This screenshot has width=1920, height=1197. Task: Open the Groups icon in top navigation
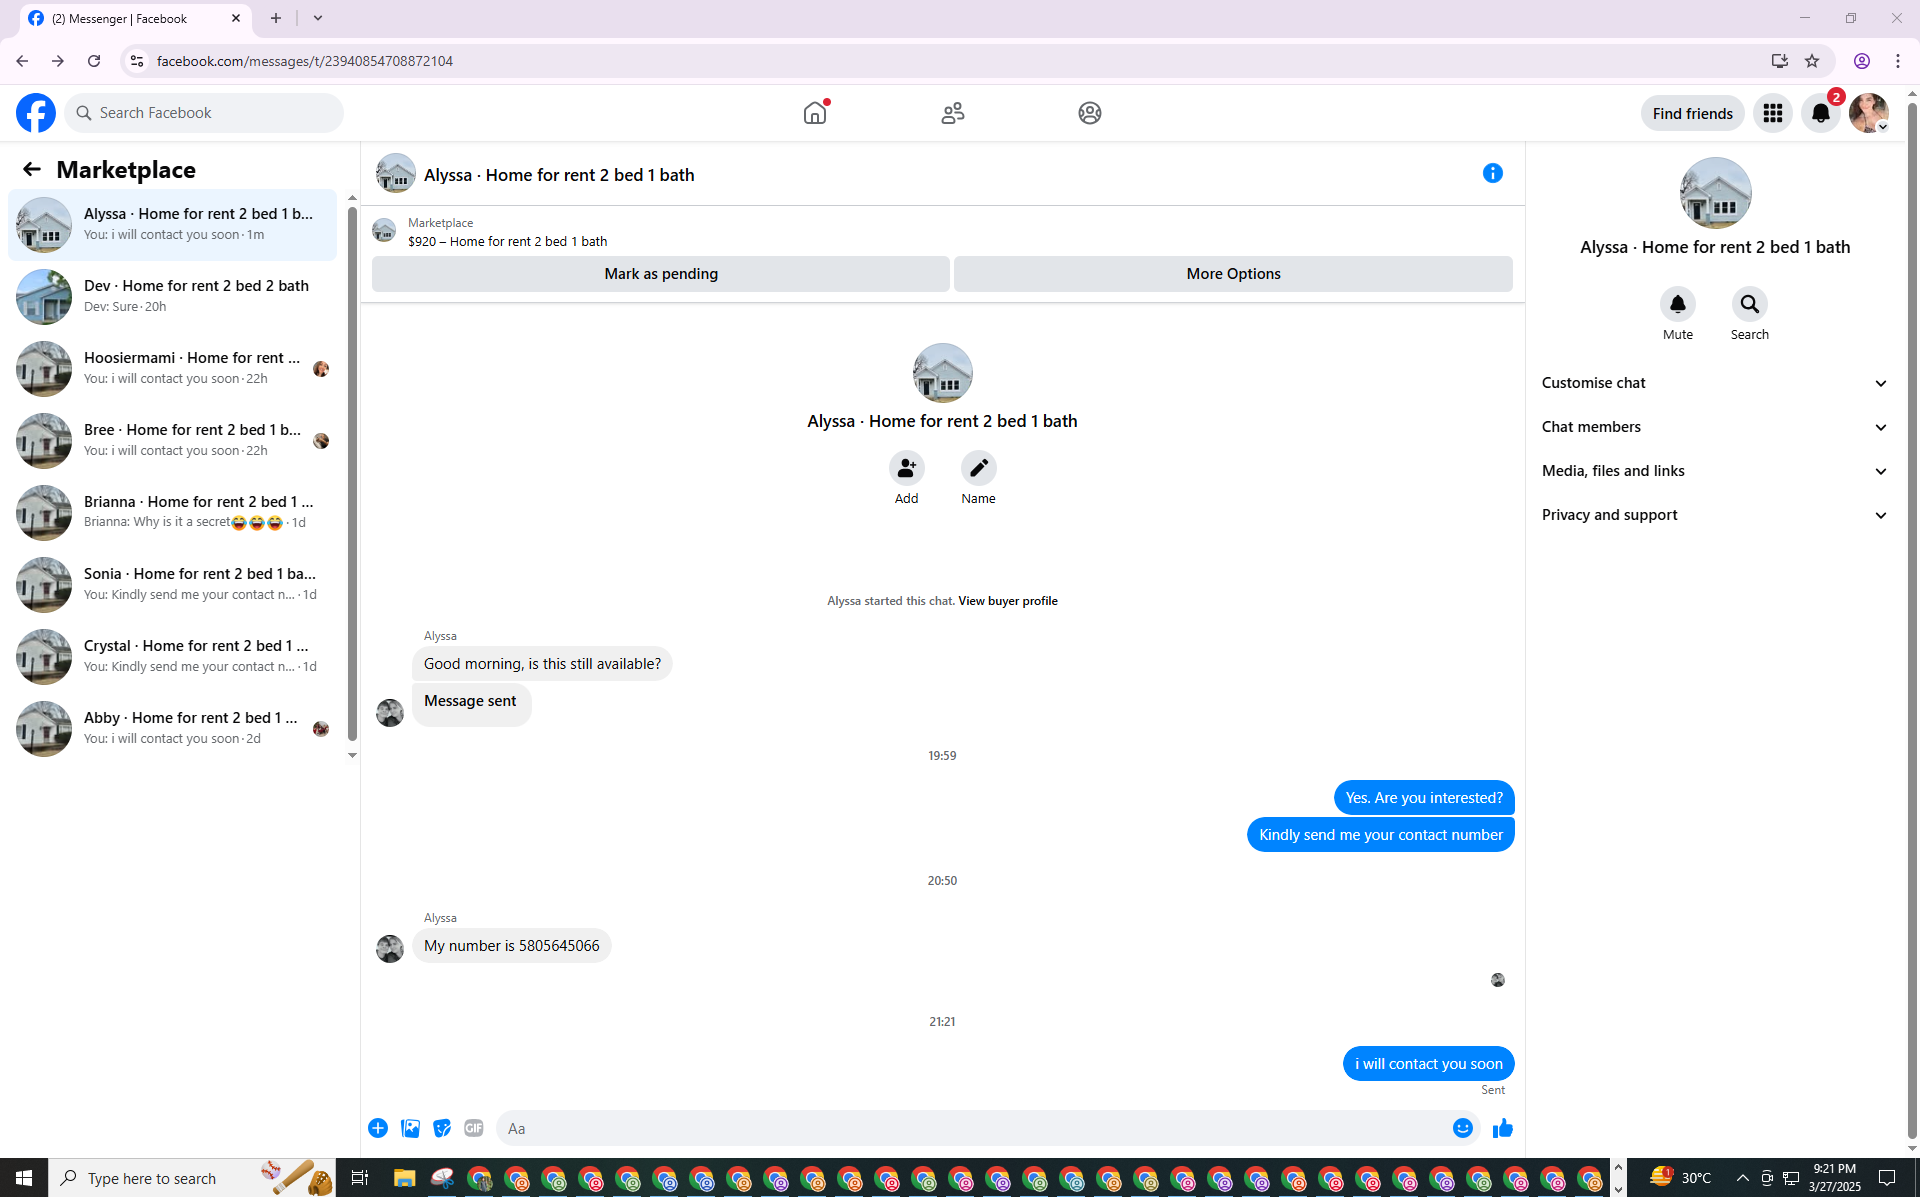pos(1090,113)
